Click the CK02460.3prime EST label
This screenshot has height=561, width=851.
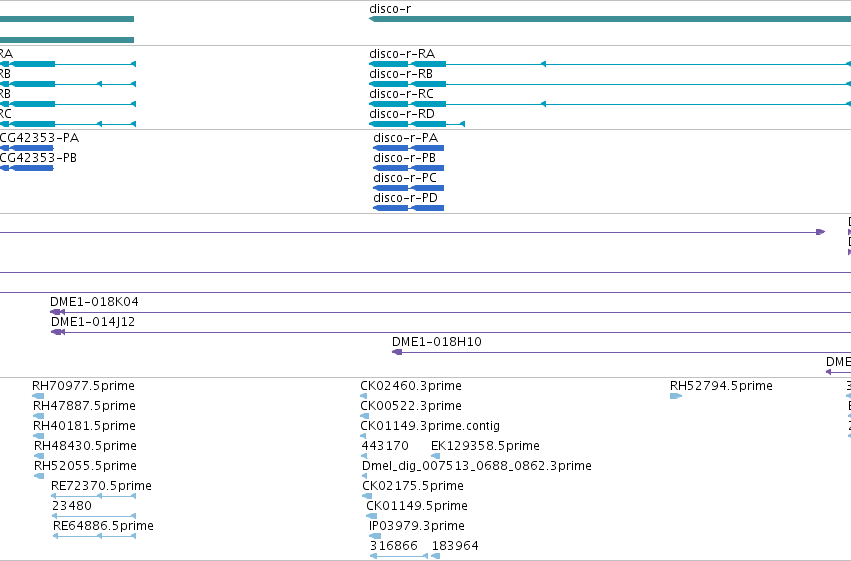411,386
